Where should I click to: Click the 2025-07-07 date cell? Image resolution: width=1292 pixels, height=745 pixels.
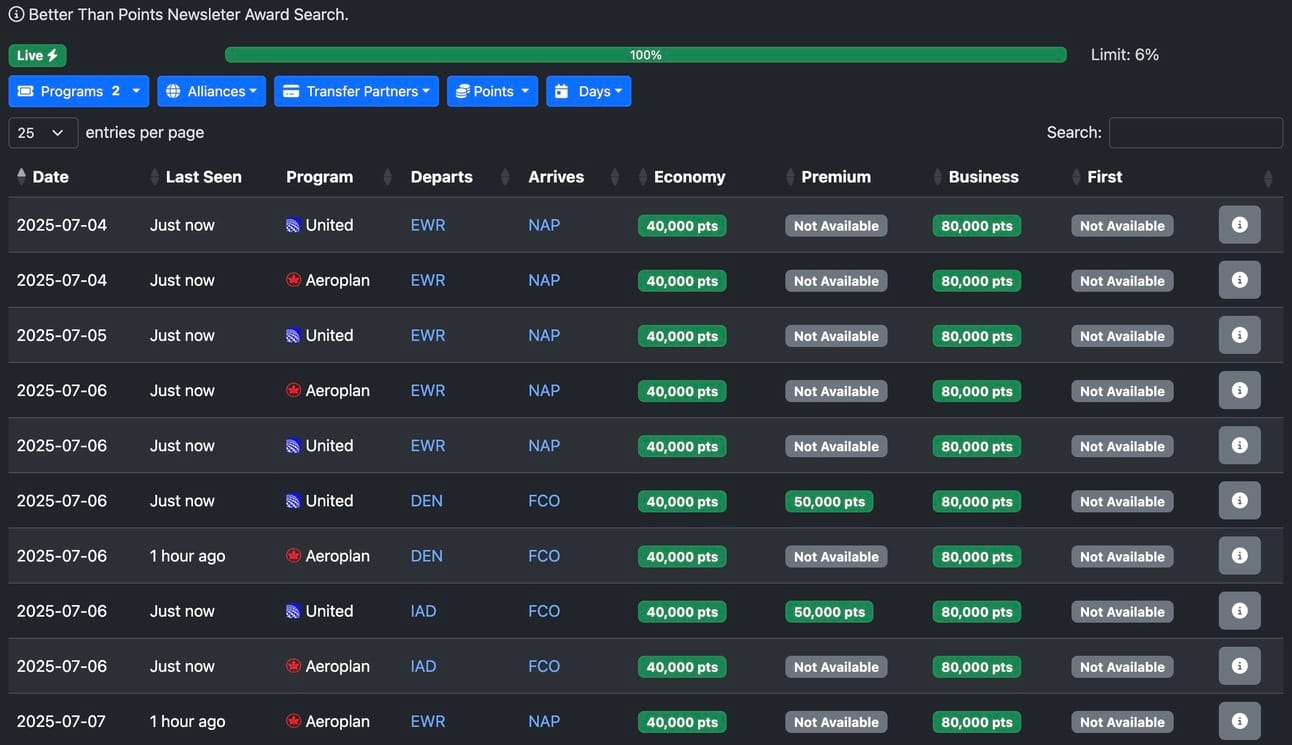click(x=61, y=720)
